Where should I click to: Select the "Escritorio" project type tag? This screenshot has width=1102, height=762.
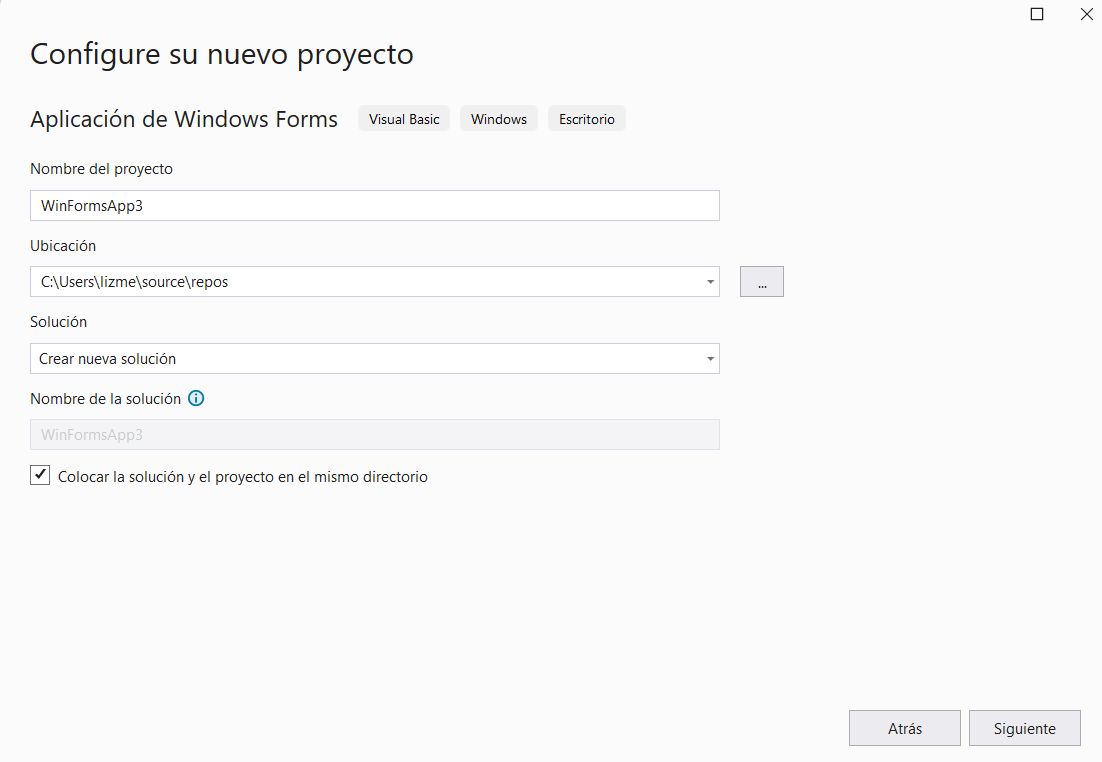(586, 118)
